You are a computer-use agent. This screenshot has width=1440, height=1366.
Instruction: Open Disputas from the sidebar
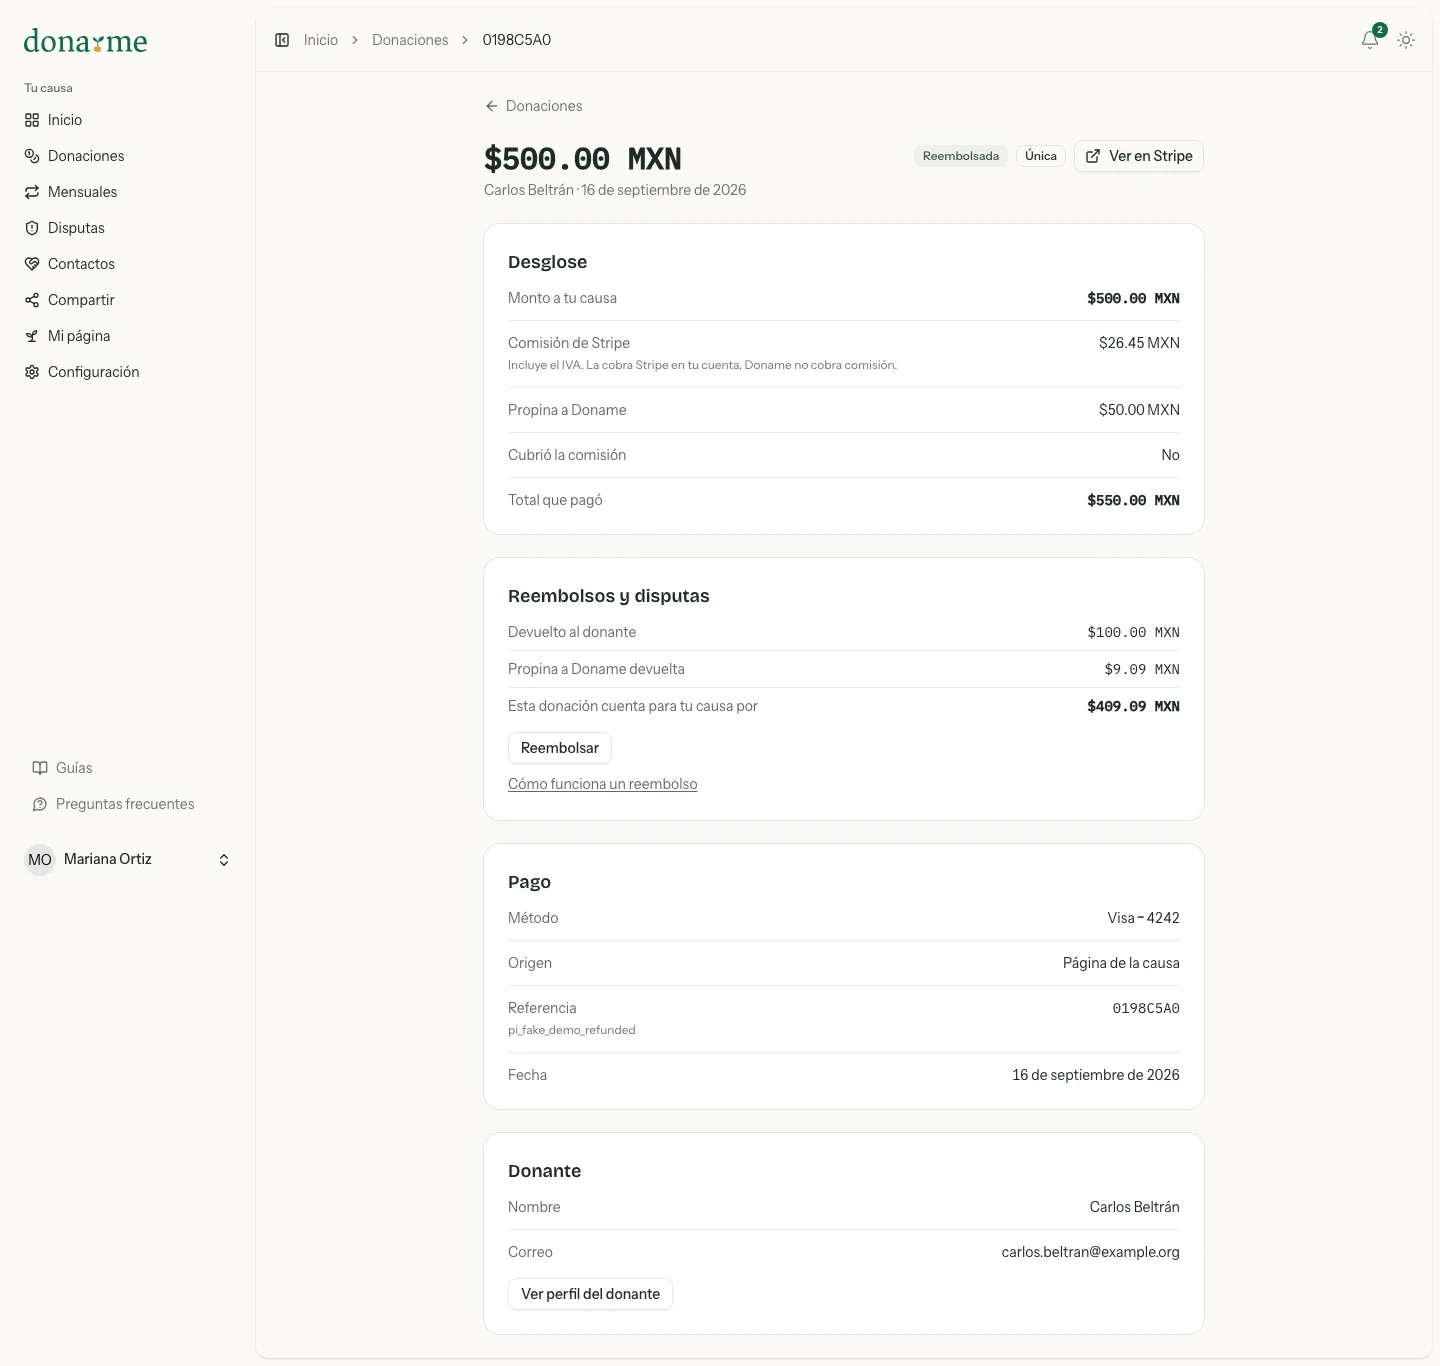(x=128, y=228)
